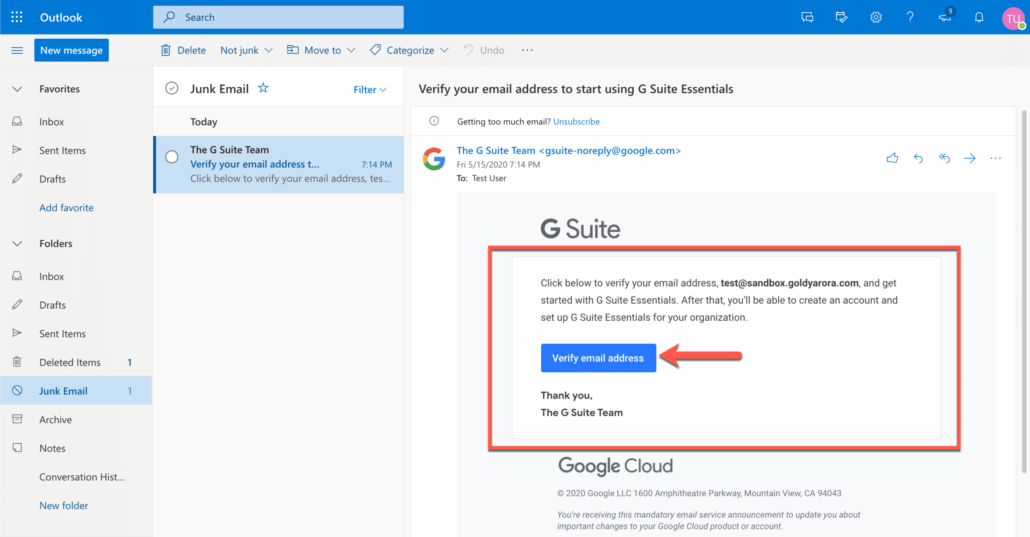The image size is (1030, 537).
Task: Click Move to button
Action: (314, 50)
